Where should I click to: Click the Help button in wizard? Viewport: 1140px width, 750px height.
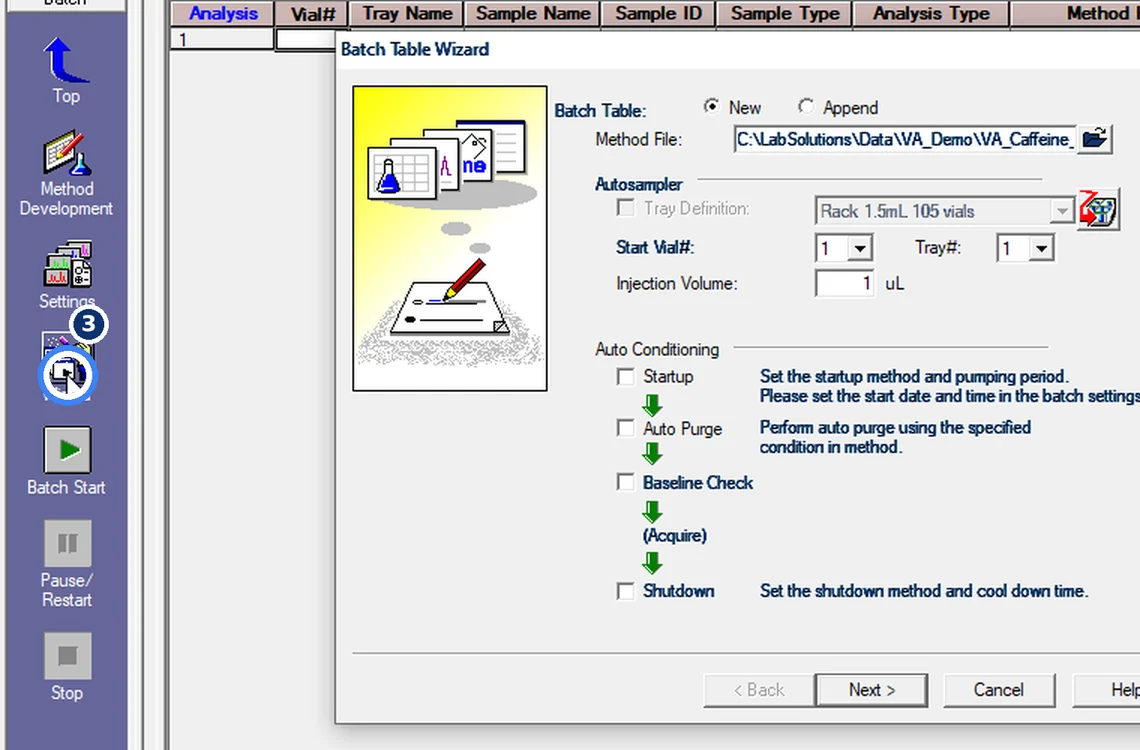click(1109, 690)
